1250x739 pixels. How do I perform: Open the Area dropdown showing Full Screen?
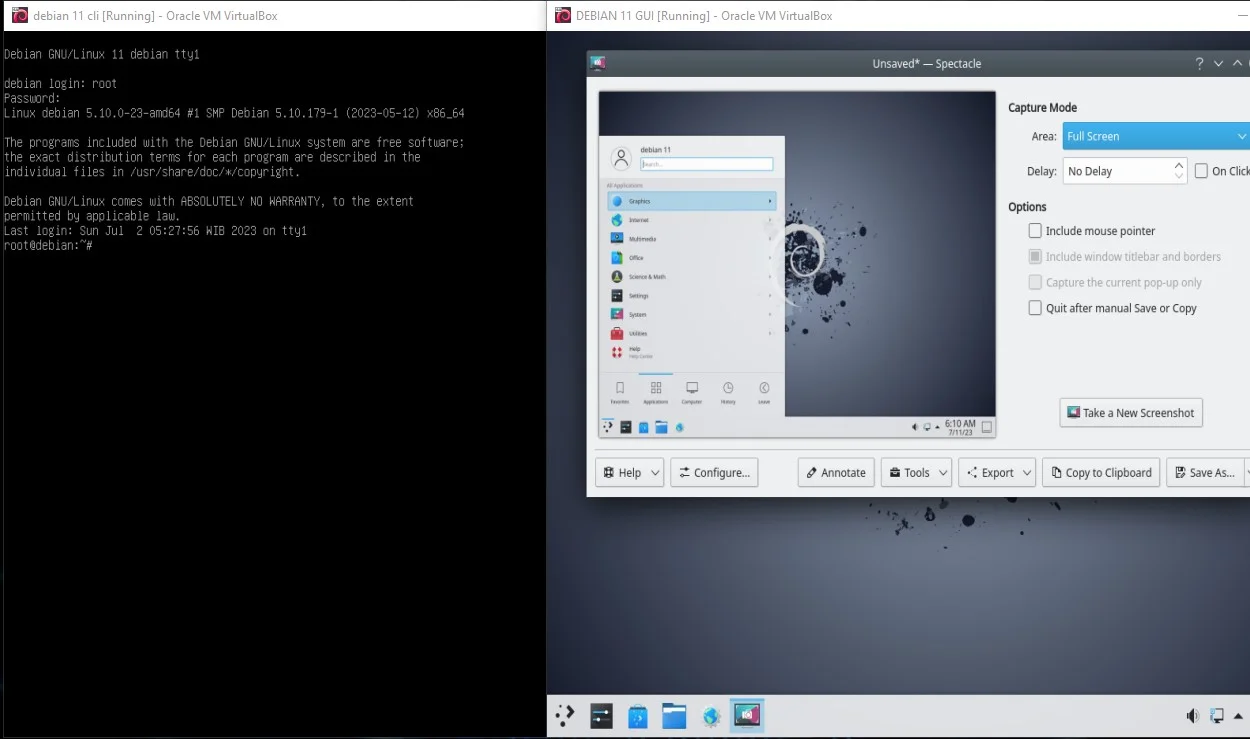click(x=1155, y=136)
